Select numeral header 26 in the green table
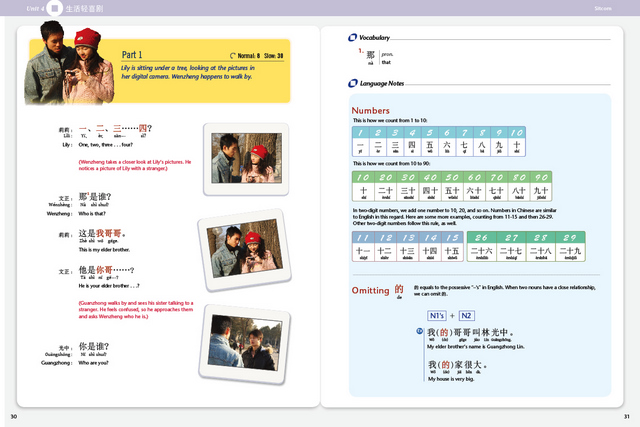 [x=482, y=238]
